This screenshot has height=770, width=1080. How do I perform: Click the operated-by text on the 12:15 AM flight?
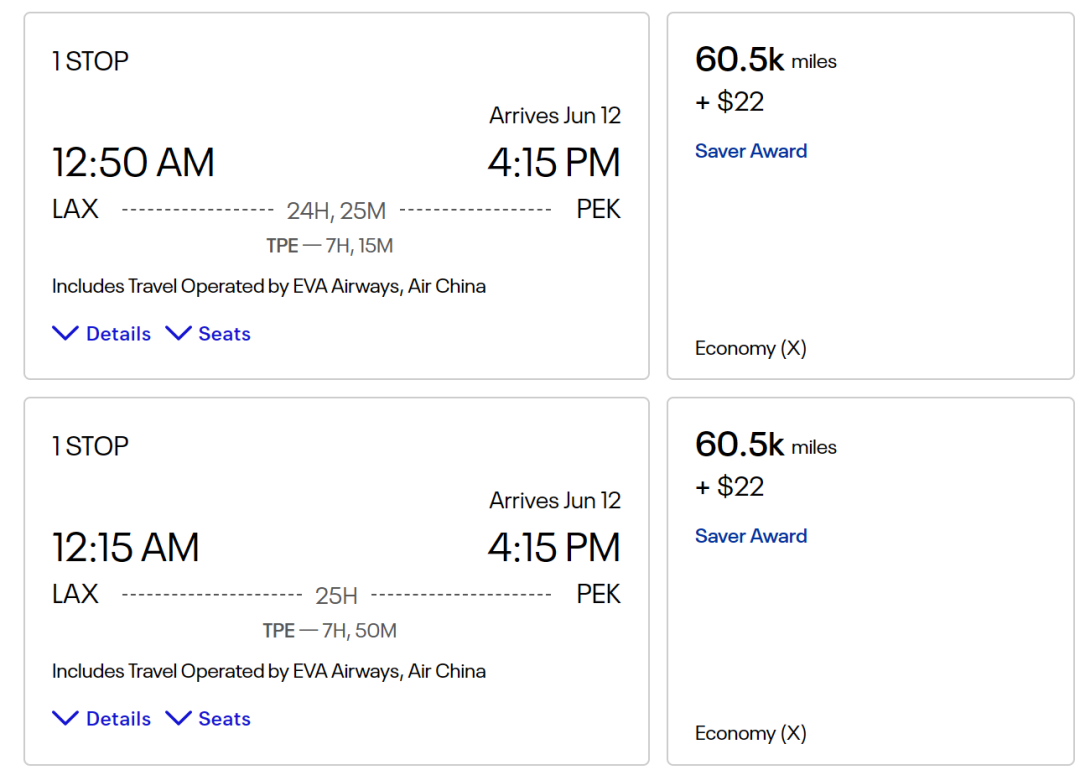pyautogui.click(x=269, y=671)
